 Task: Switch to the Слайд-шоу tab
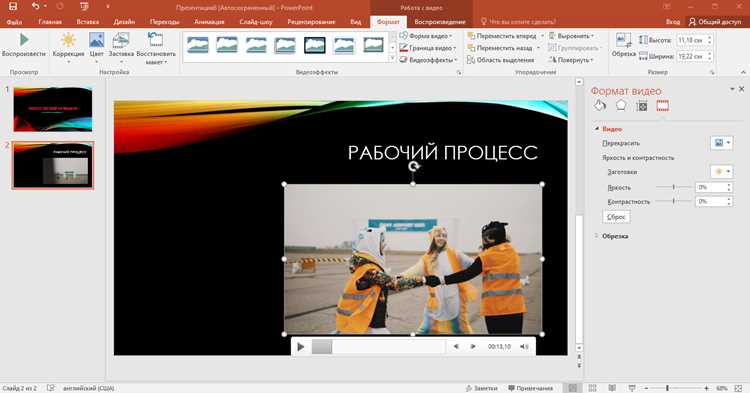tap(256, 22)
